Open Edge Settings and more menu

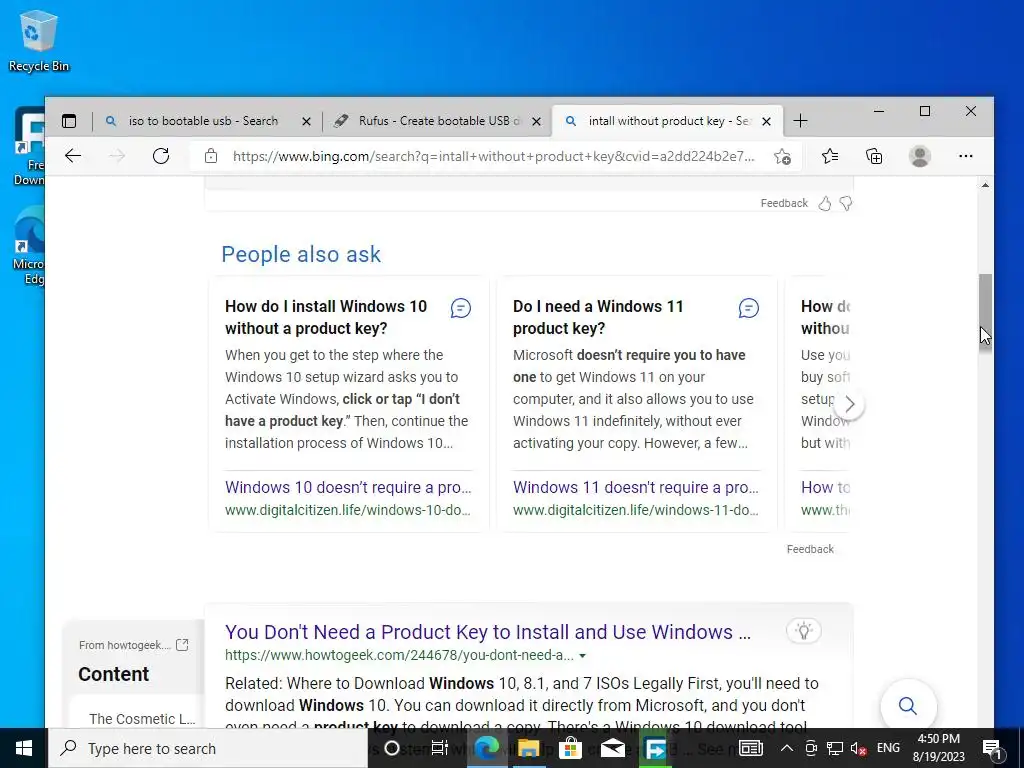pos(965,156)
